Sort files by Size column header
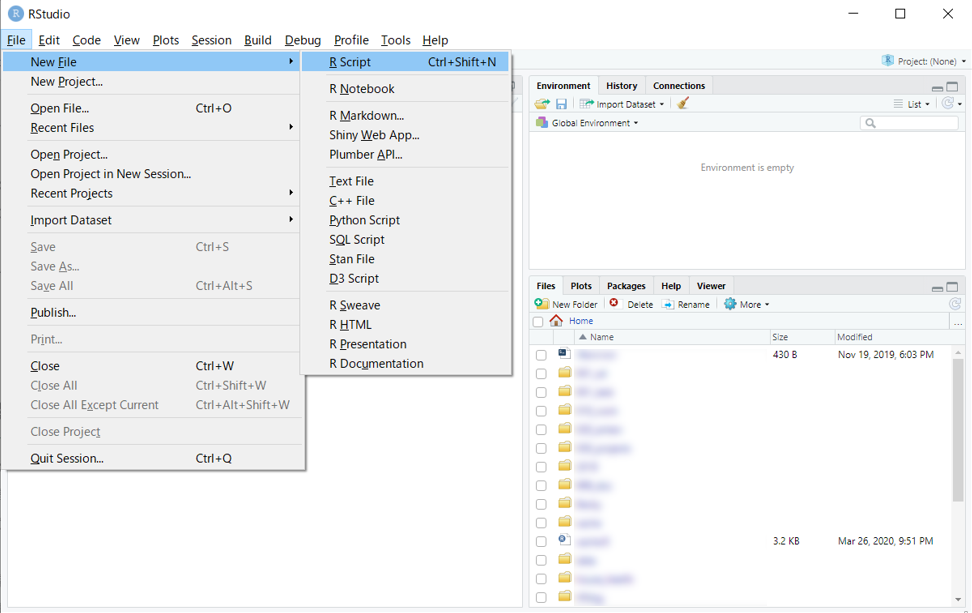 [802, 337]
